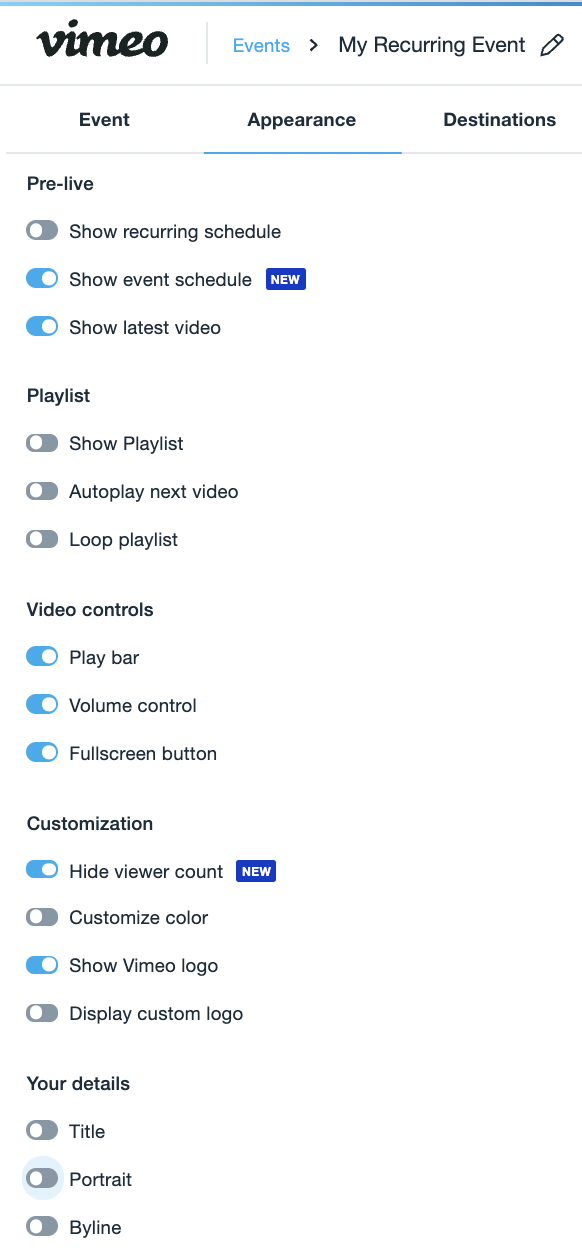Click the Vimeo logo

[102, 43]
